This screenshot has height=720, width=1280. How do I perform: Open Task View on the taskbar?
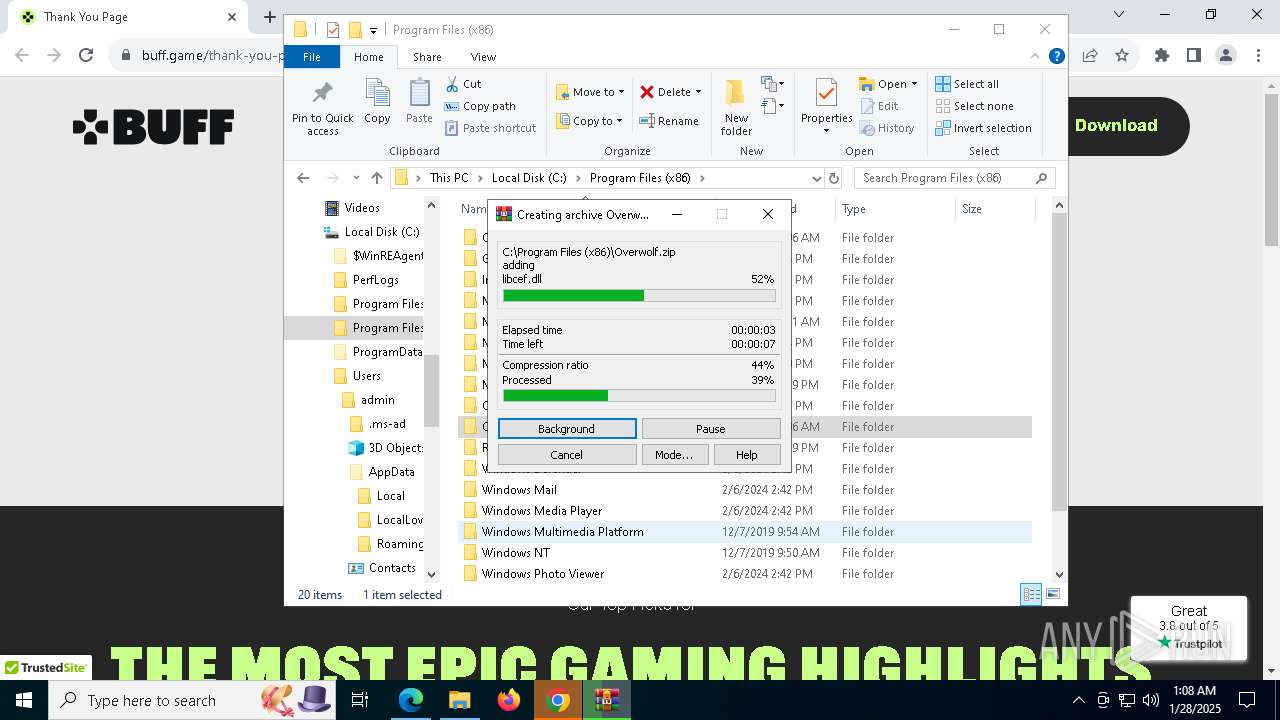click(360, 700)
